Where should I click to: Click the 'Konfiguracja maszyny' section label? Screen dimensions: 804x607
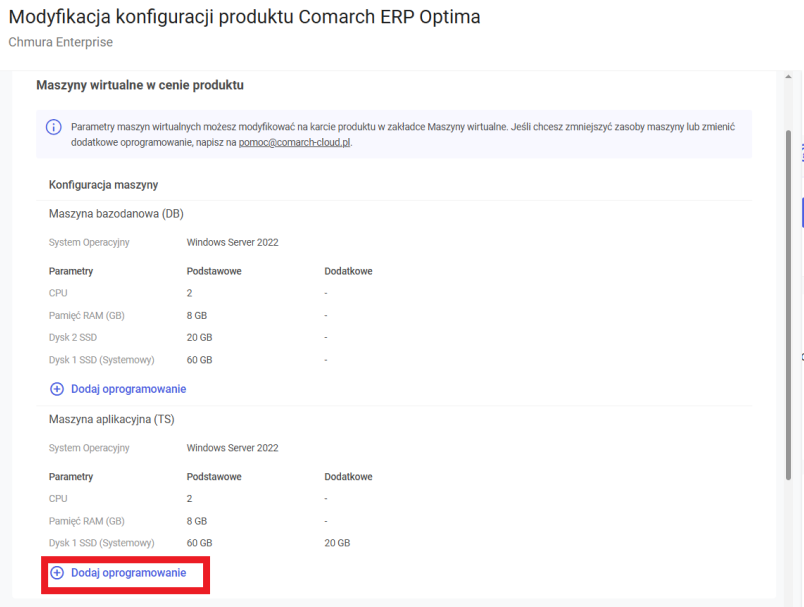coord(104,185)
